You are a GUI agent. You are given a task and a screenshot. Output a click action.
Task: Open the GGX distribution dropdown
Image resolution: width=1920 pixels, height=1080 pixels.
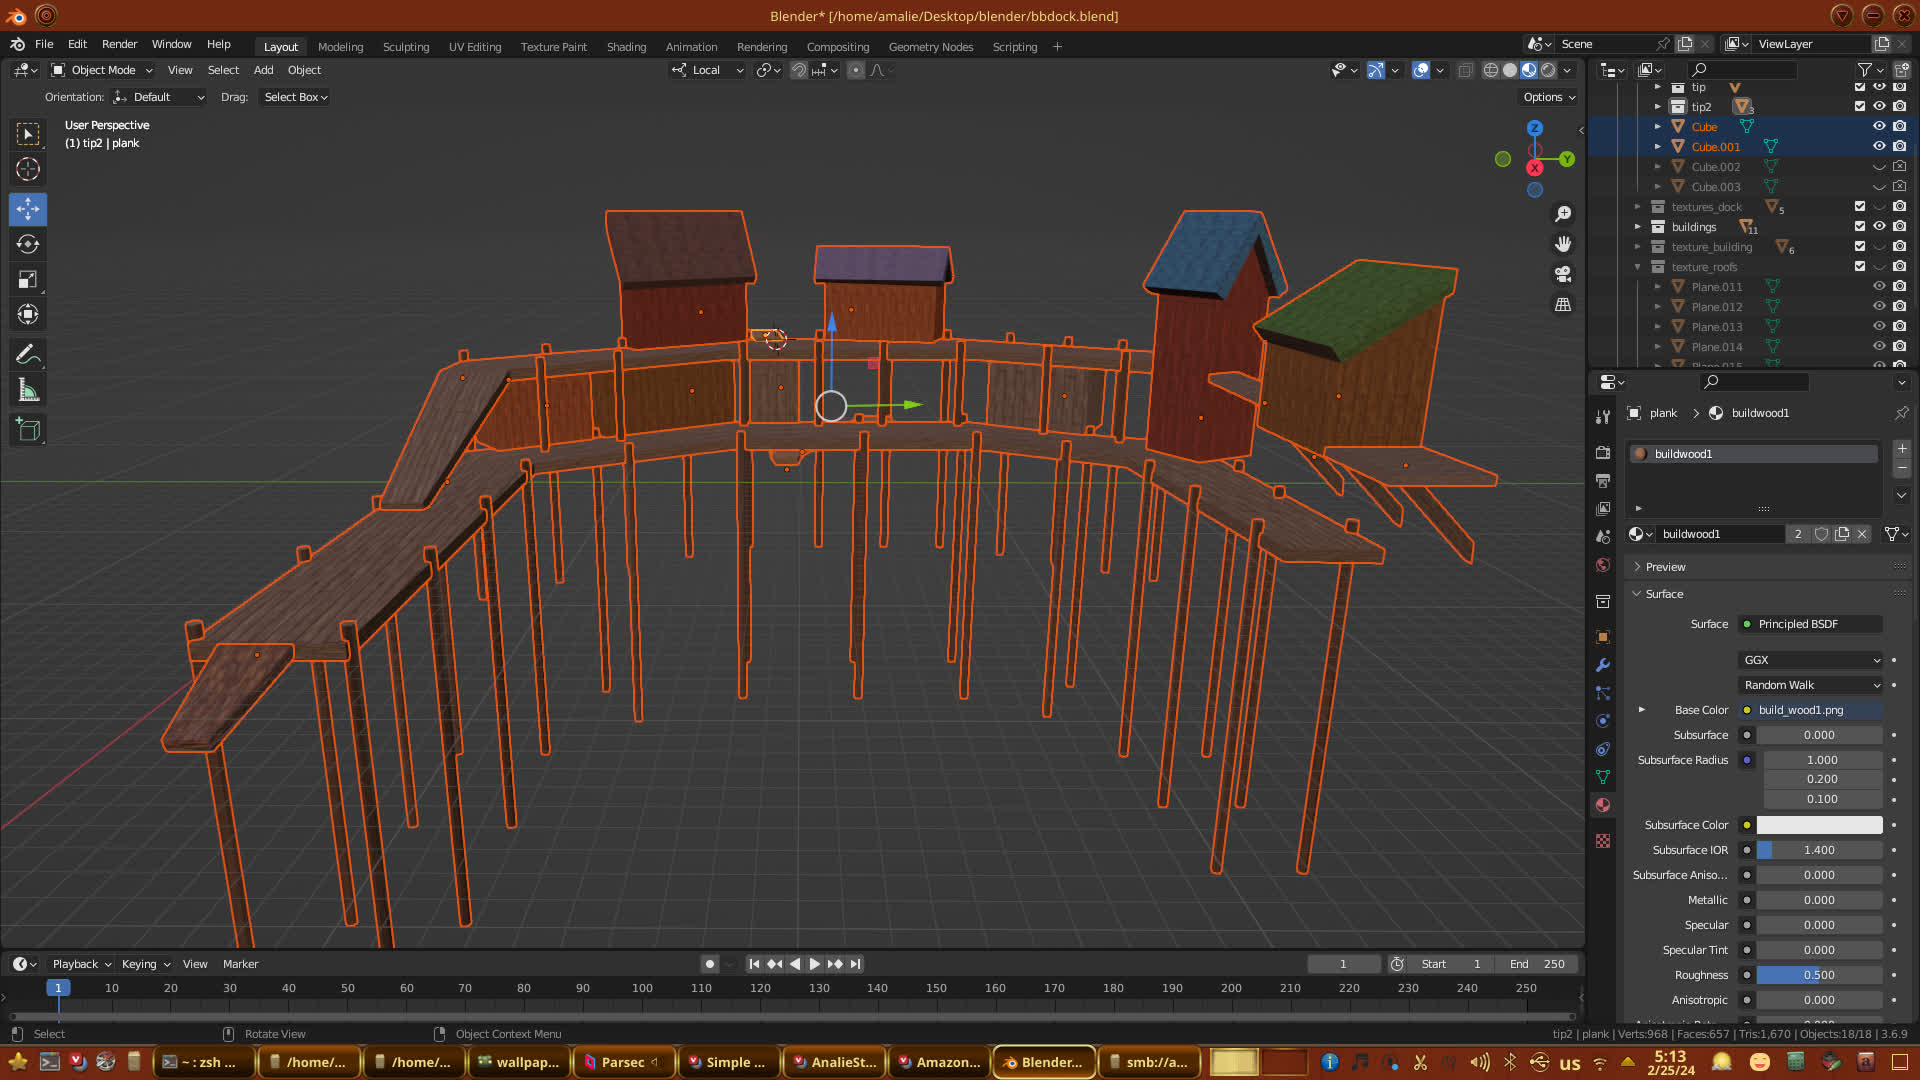click(x=1811, y=660)
